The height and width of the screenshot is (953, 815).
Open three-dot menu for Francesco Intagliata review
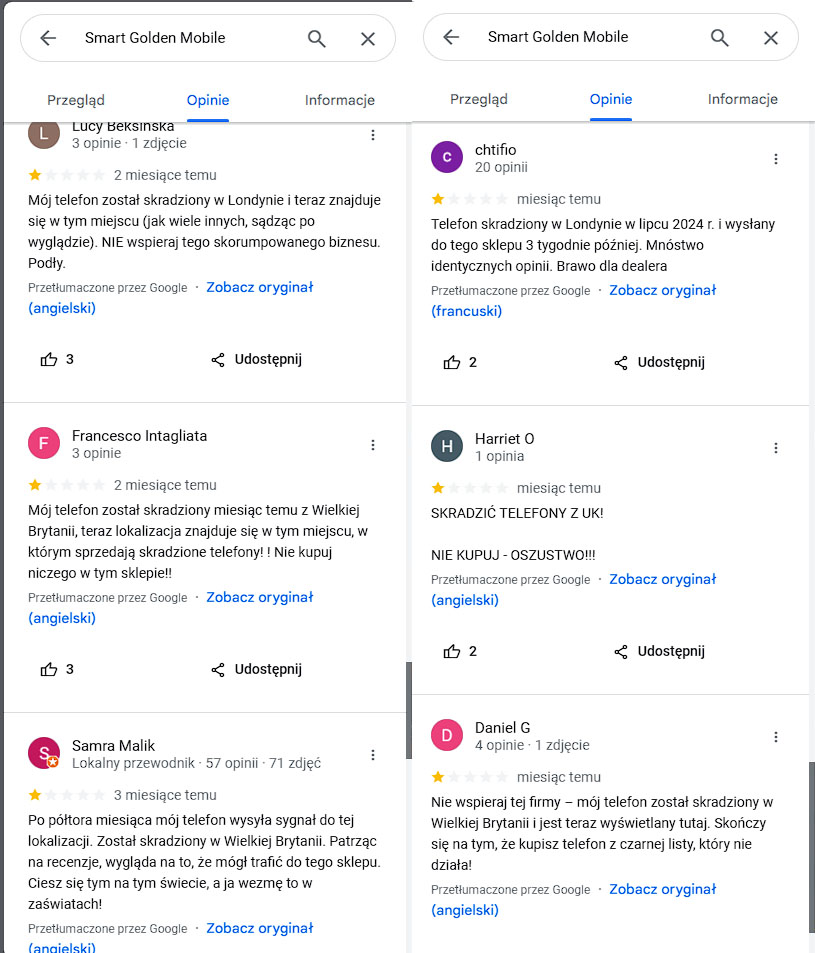373,445
